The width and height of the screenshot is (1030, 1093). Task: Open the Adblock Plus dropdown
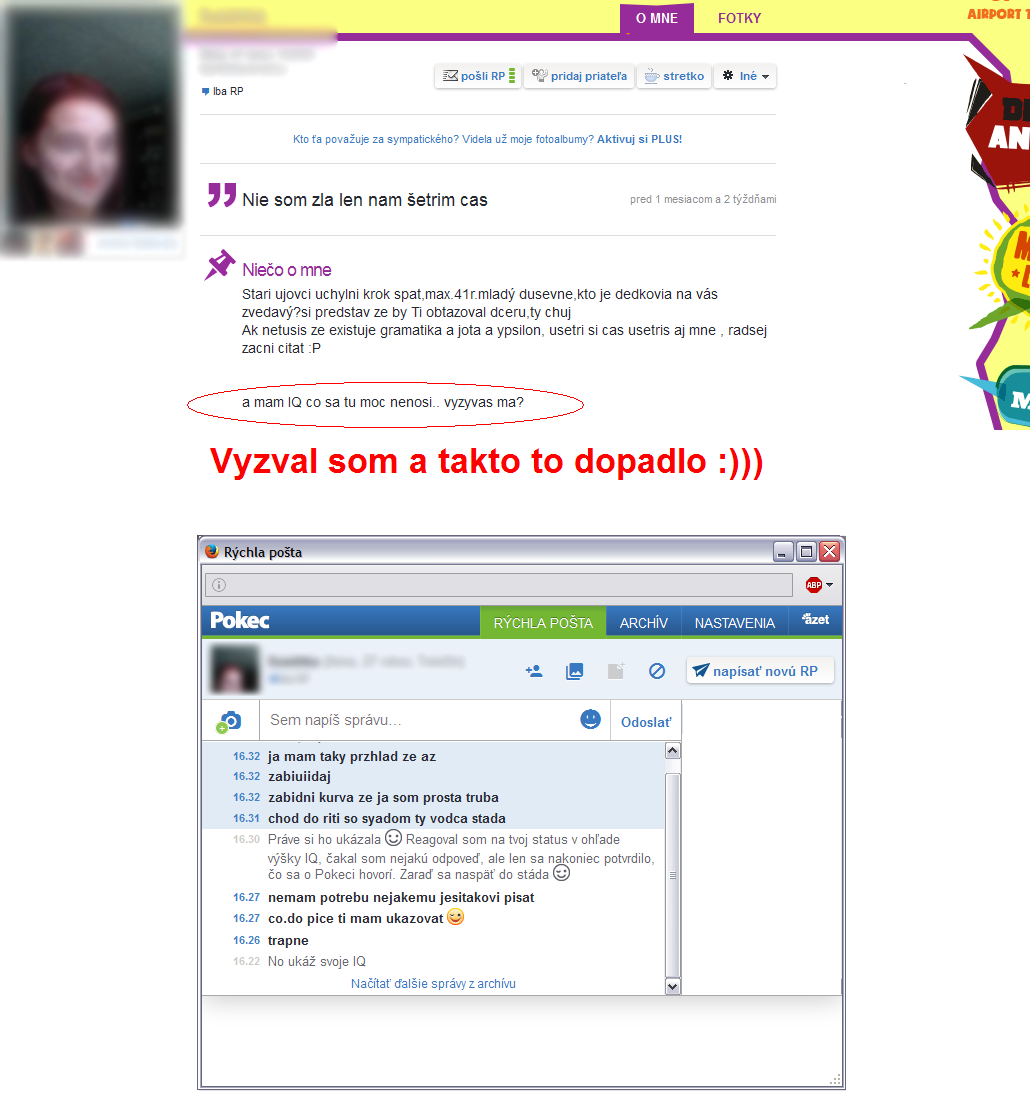820,585
